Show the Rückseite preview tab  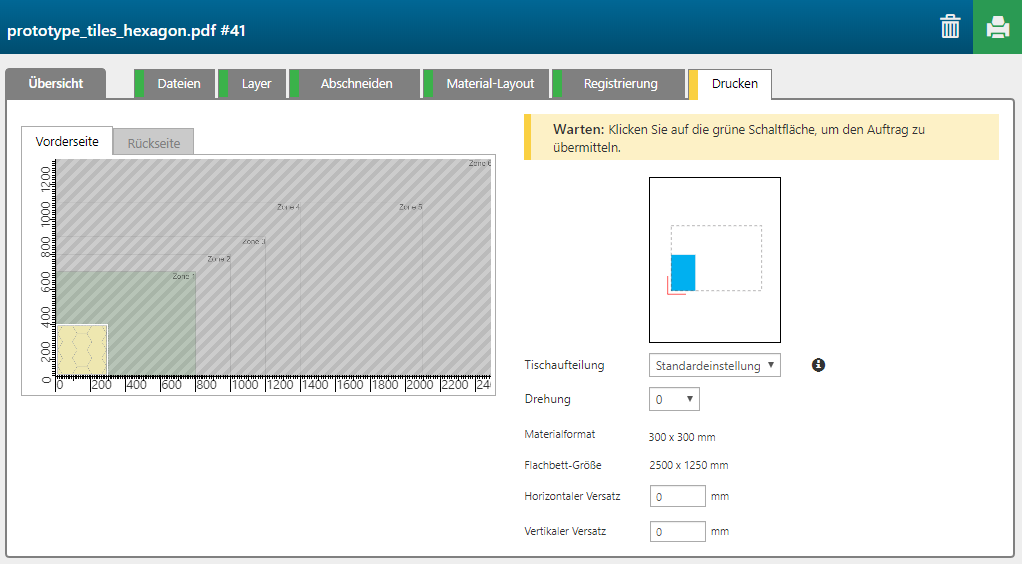154,143
